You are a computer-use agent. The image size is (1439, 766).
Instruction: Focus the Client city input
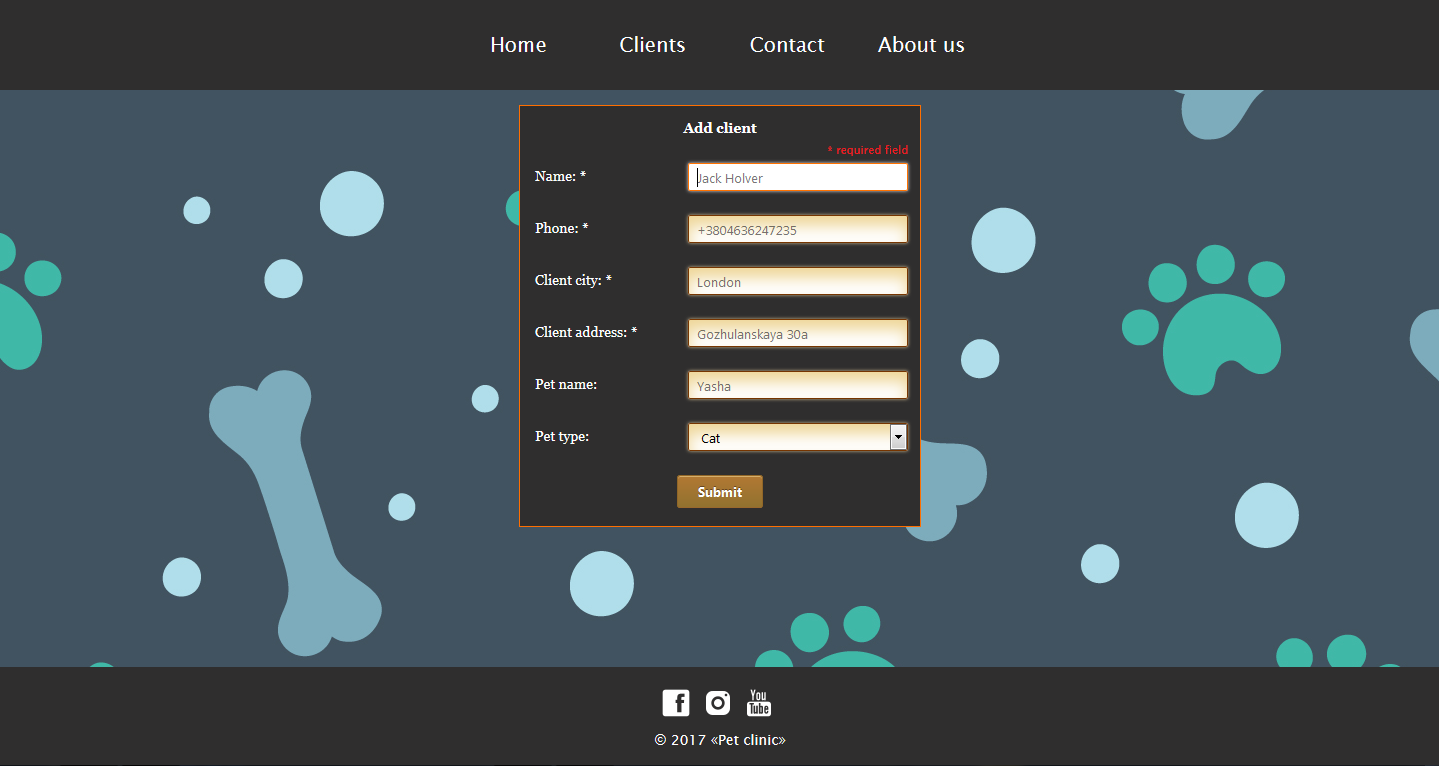click(x=797, y=280)
